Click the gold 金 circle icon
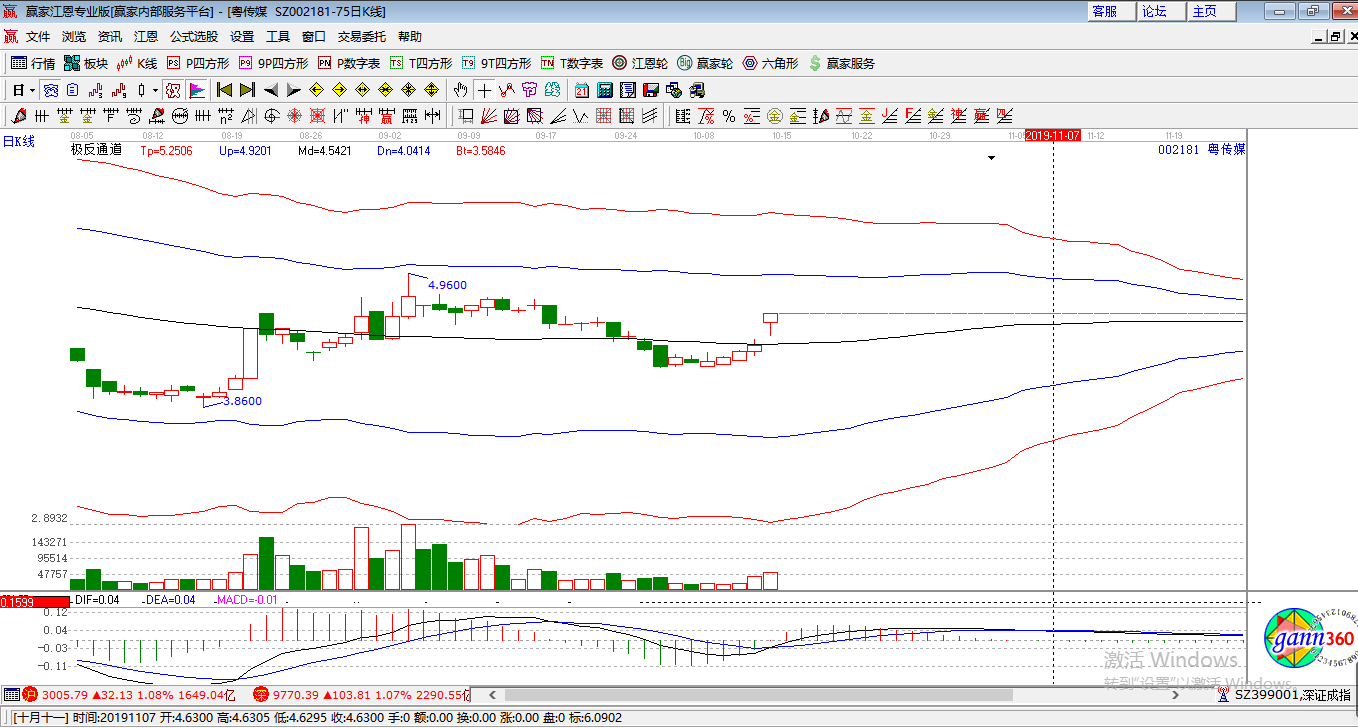The width and height of the screenshot is (1358, 728). [775, 116]
